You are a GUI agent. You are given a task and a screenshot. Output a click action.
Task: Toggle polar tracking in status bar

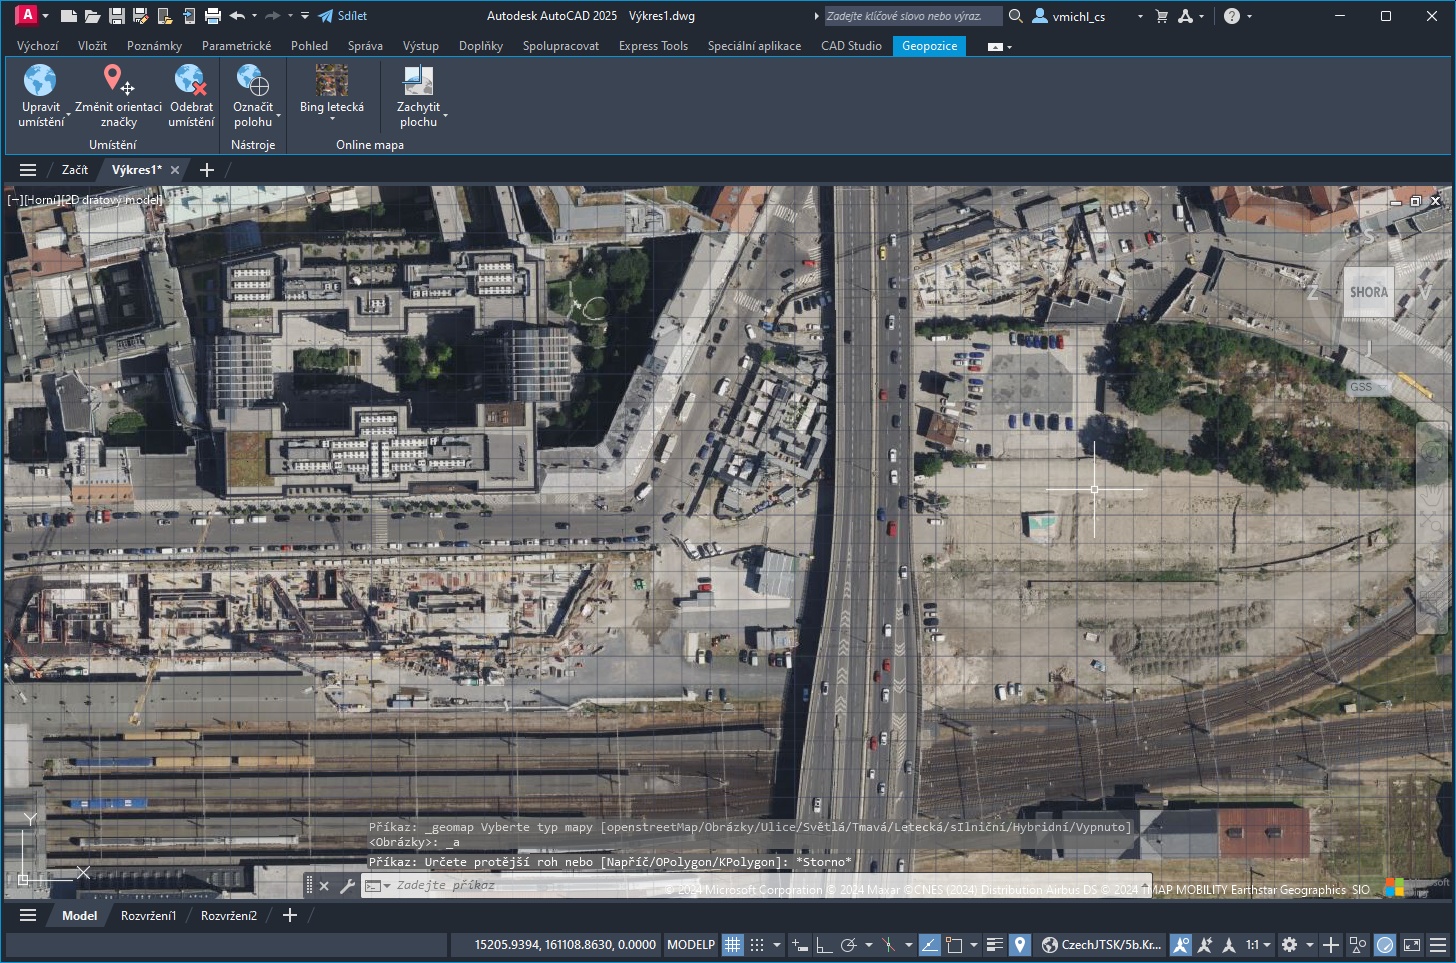pos(849,945)
